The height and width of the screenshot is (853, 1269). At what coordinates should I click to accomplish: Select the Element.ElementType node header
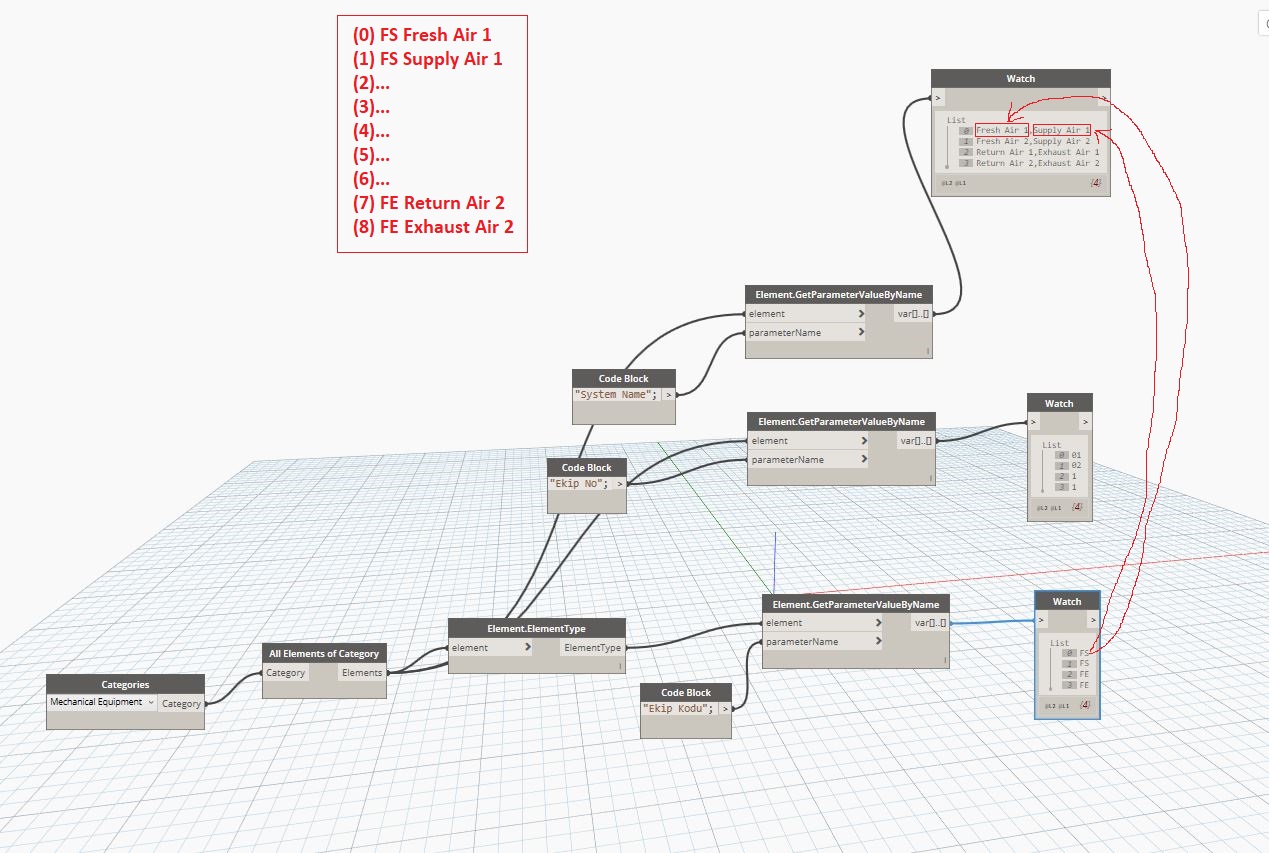[536, 628]
